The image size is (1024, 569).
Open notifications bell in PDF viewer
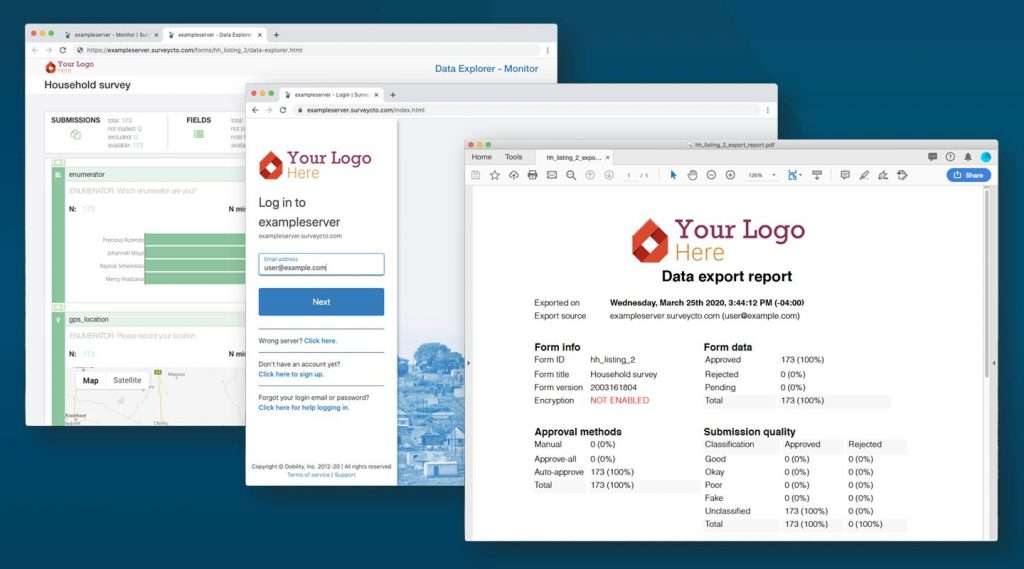(x=968, y=157)
